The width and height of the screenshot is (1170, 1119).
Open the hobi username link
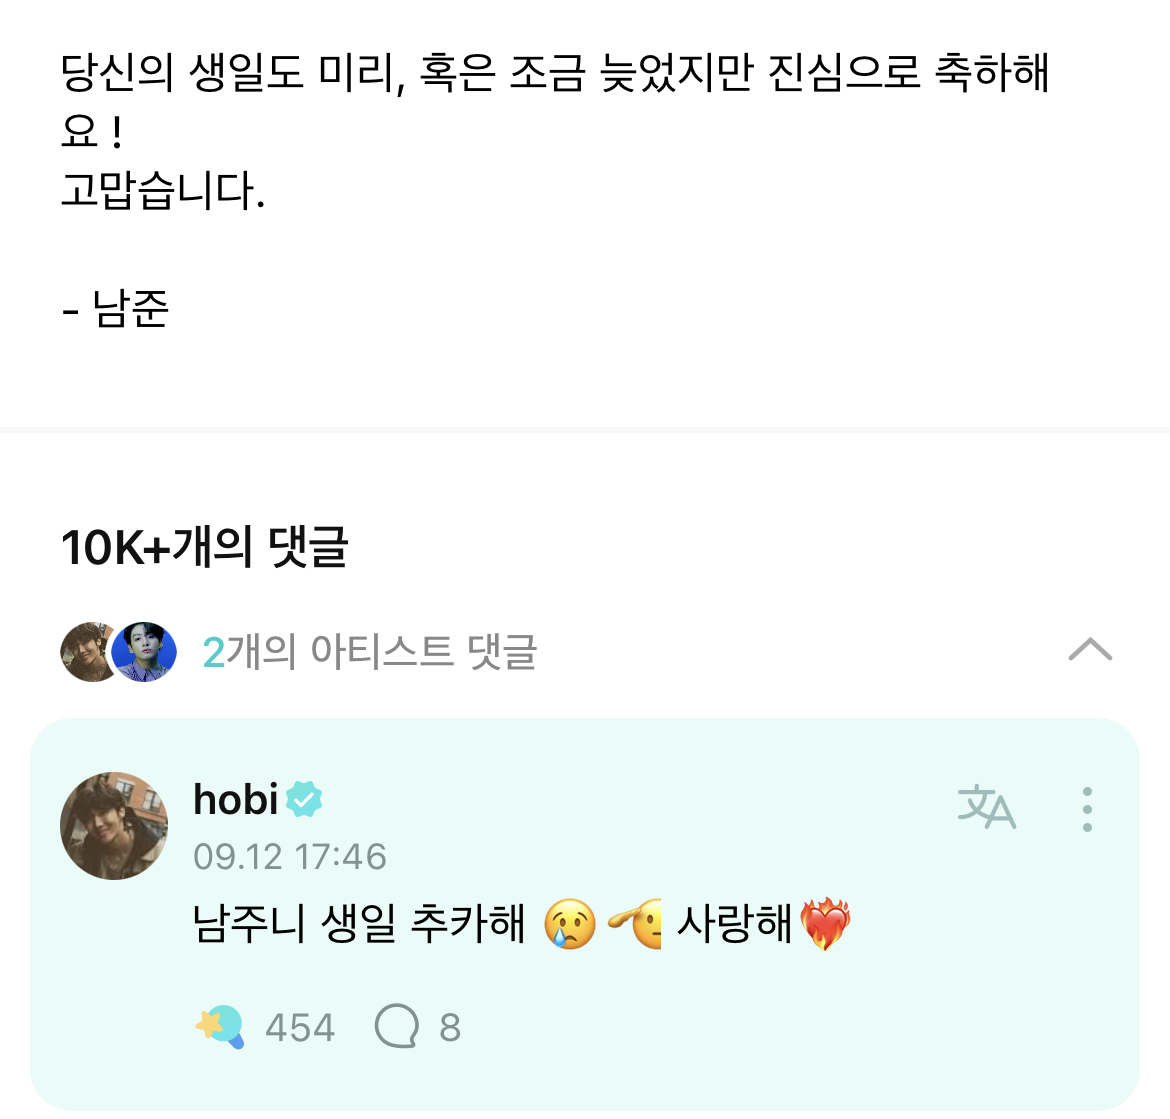coord(235,800)
